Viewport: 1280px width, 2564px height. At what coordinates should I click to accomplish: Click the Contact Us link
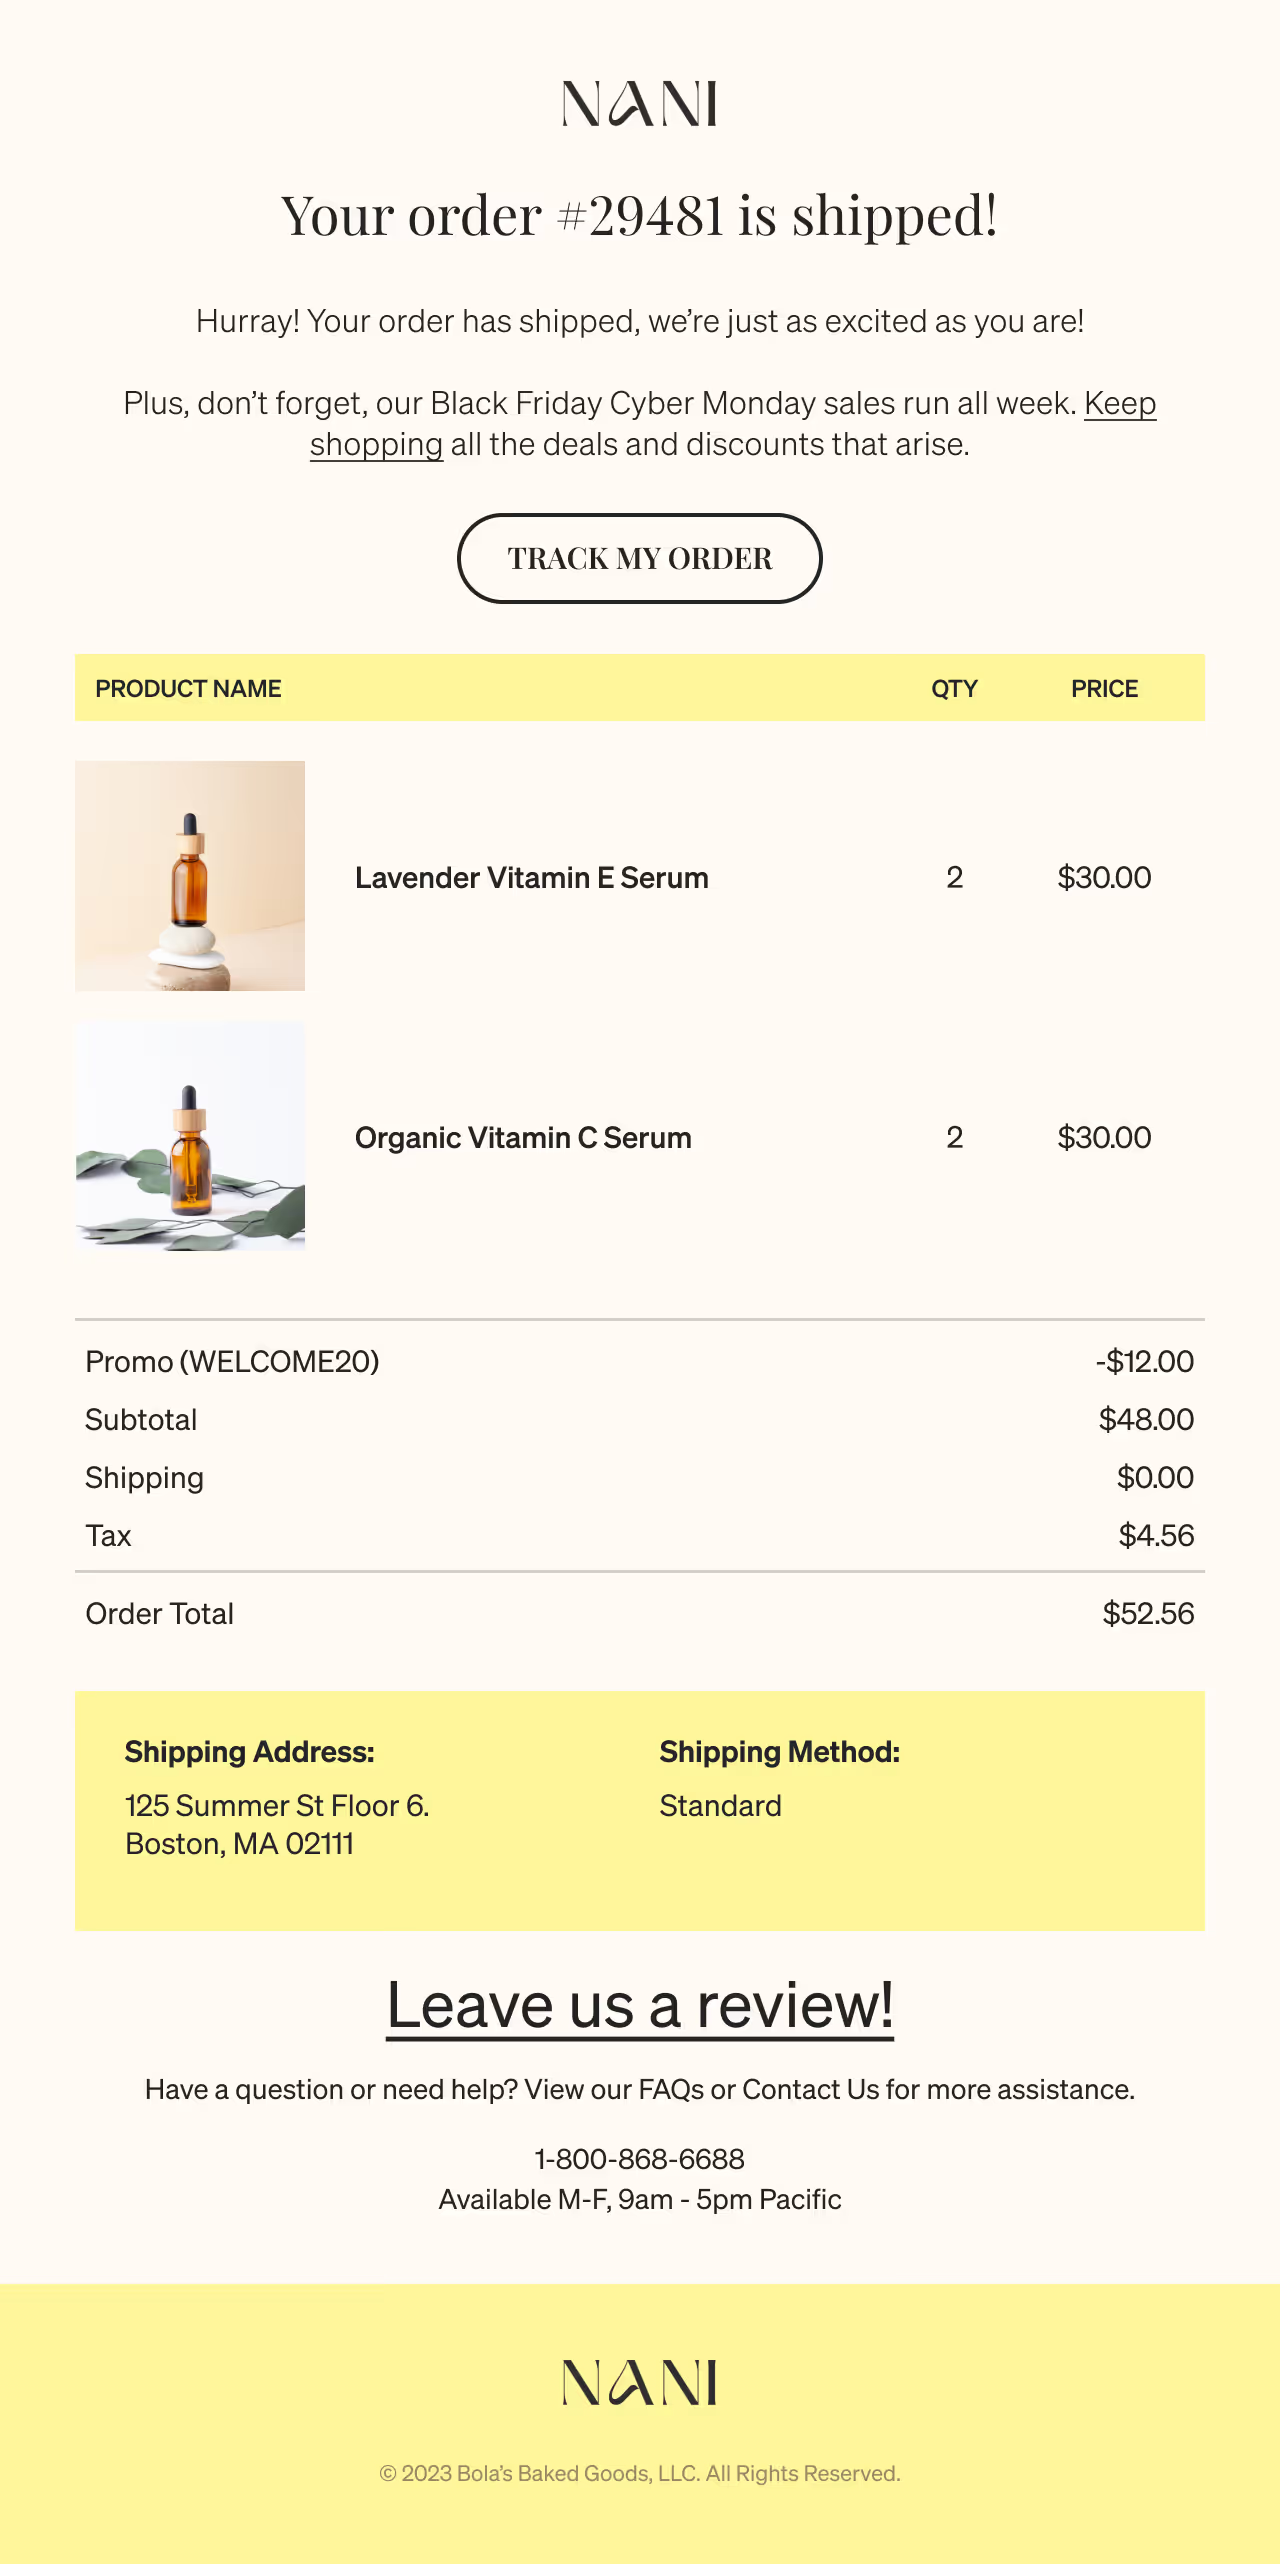810,2090
